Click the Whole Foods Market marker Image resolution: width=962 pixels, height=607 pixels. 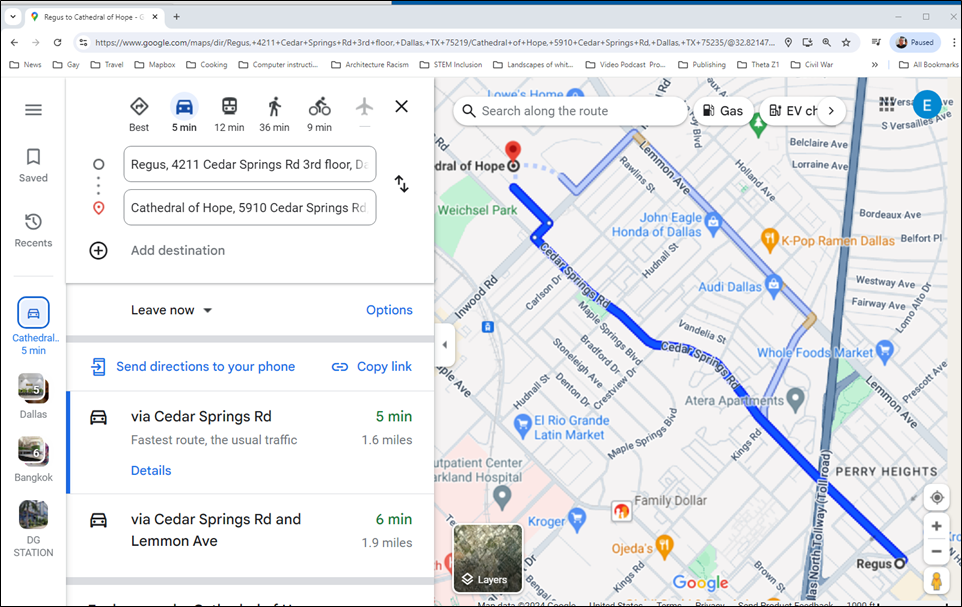884,350
